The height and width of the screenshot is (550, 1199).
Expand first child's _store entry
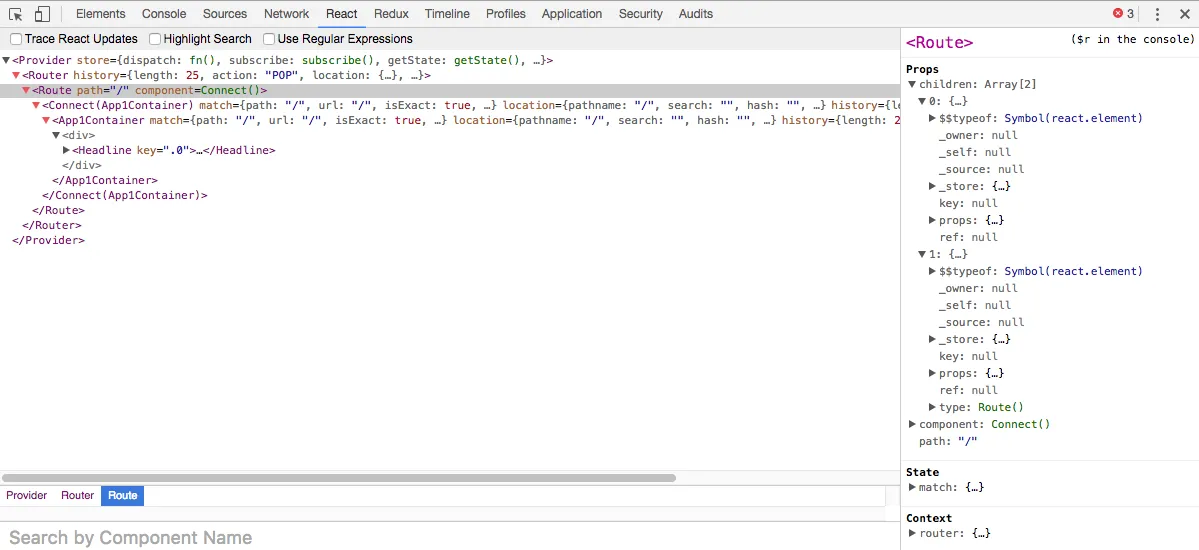[932, 187]
